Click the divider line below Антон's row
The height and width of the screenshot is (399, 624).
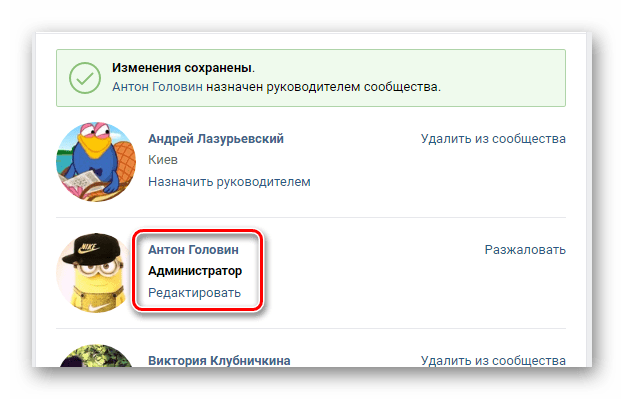click(311, 329)
